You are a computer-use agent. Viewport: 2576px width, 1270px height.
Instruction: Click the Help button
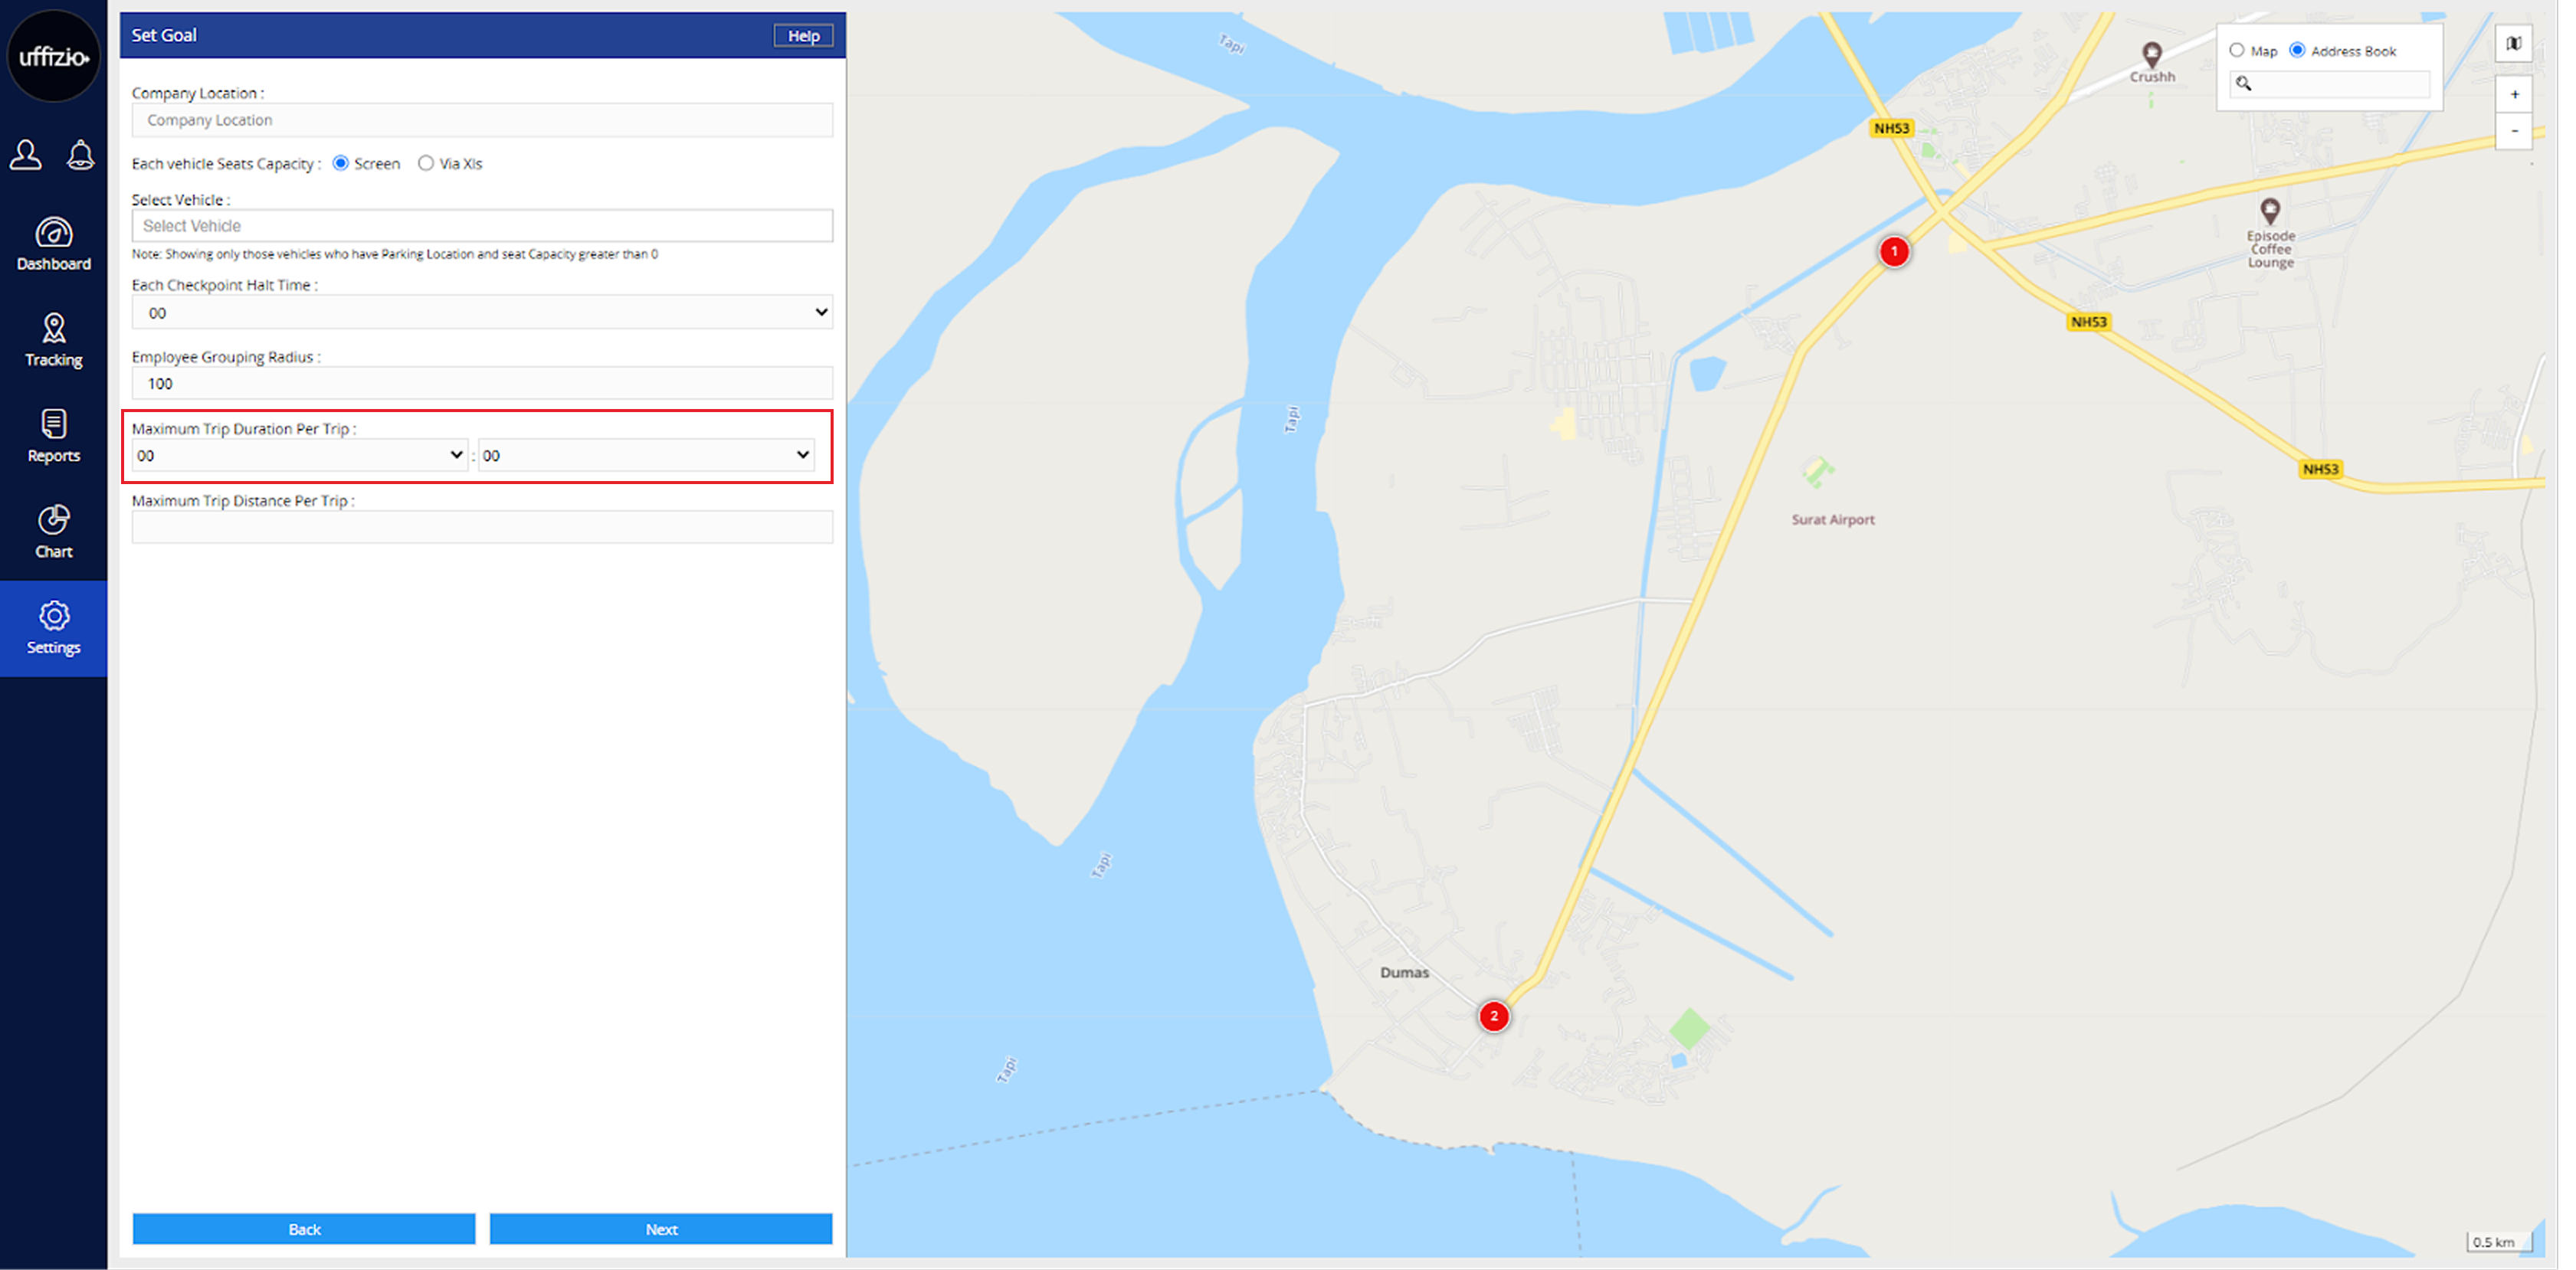point(802,35)
